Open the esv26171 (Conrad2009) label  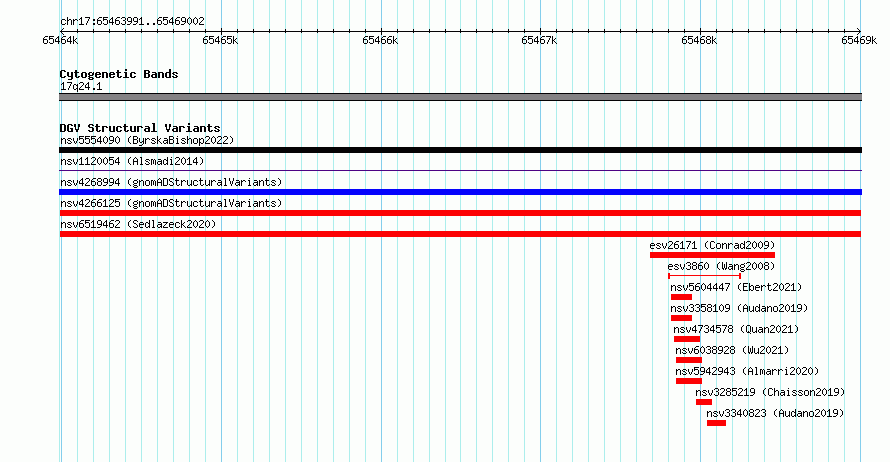click(x=712, y=245)
